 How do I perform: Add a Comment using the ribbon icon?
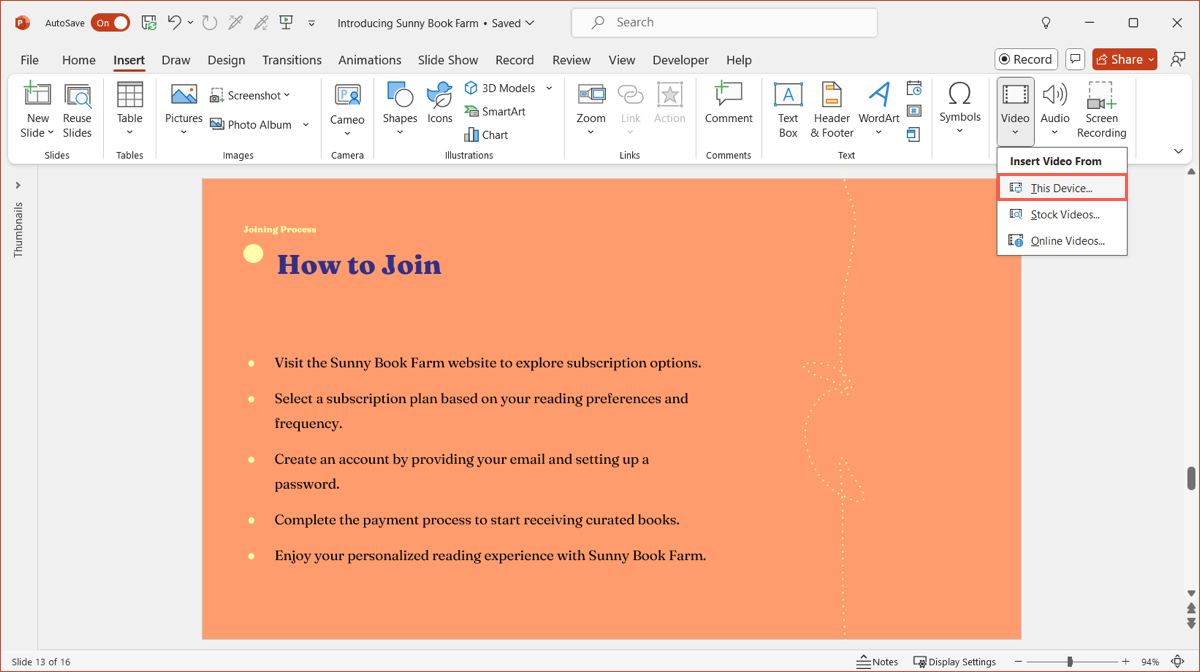(x=728, y=95)
